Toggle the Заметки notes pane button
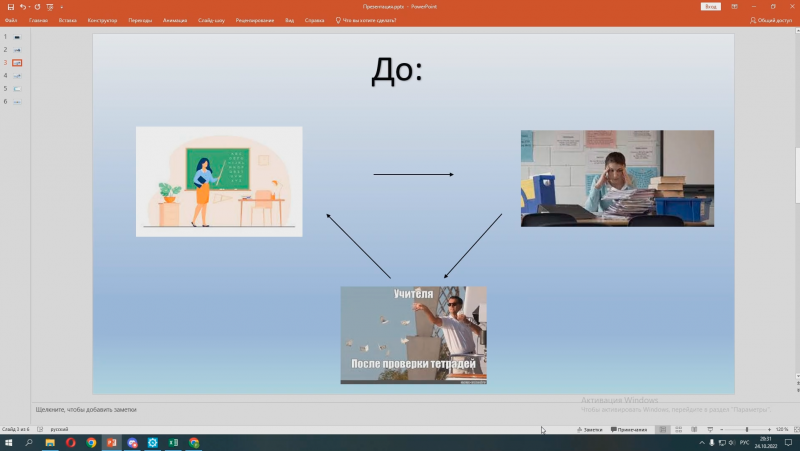The height and width of the screenshot is (451, 800). point(589,430)
